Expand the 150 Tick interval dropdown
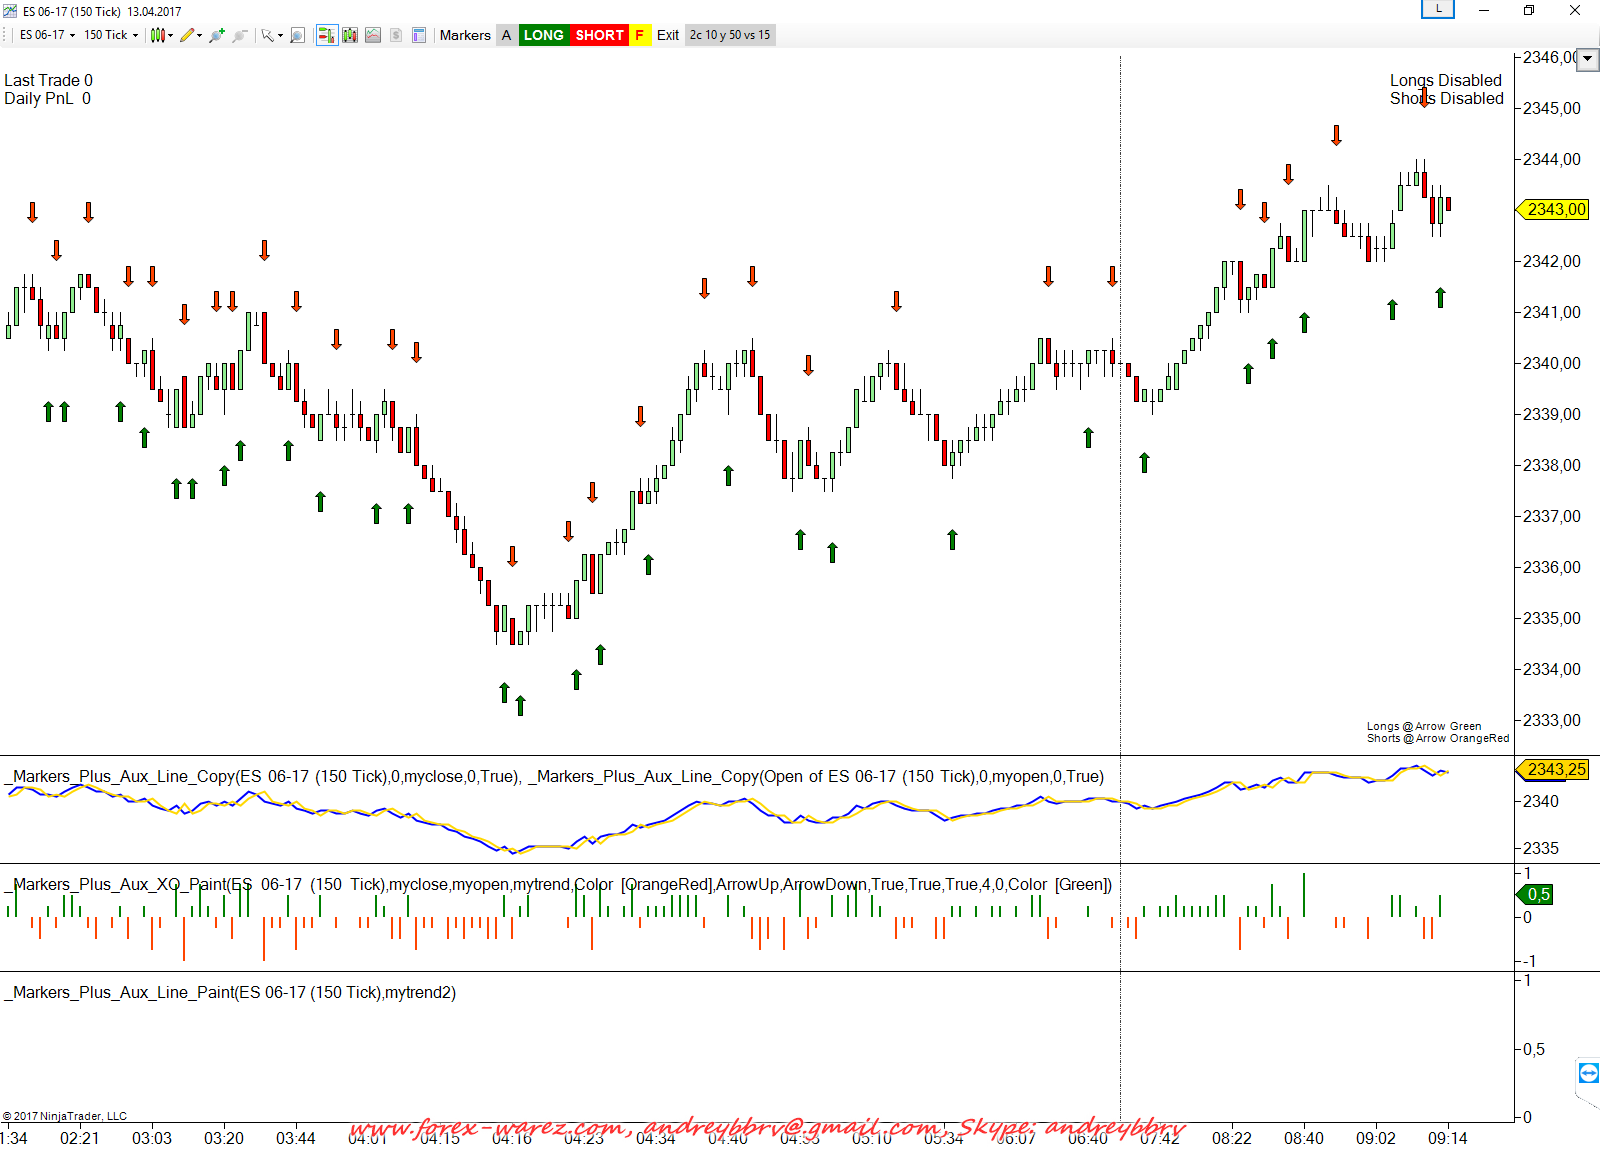Viewport: 1600px width, 1160px height. [x=110, y=35]
